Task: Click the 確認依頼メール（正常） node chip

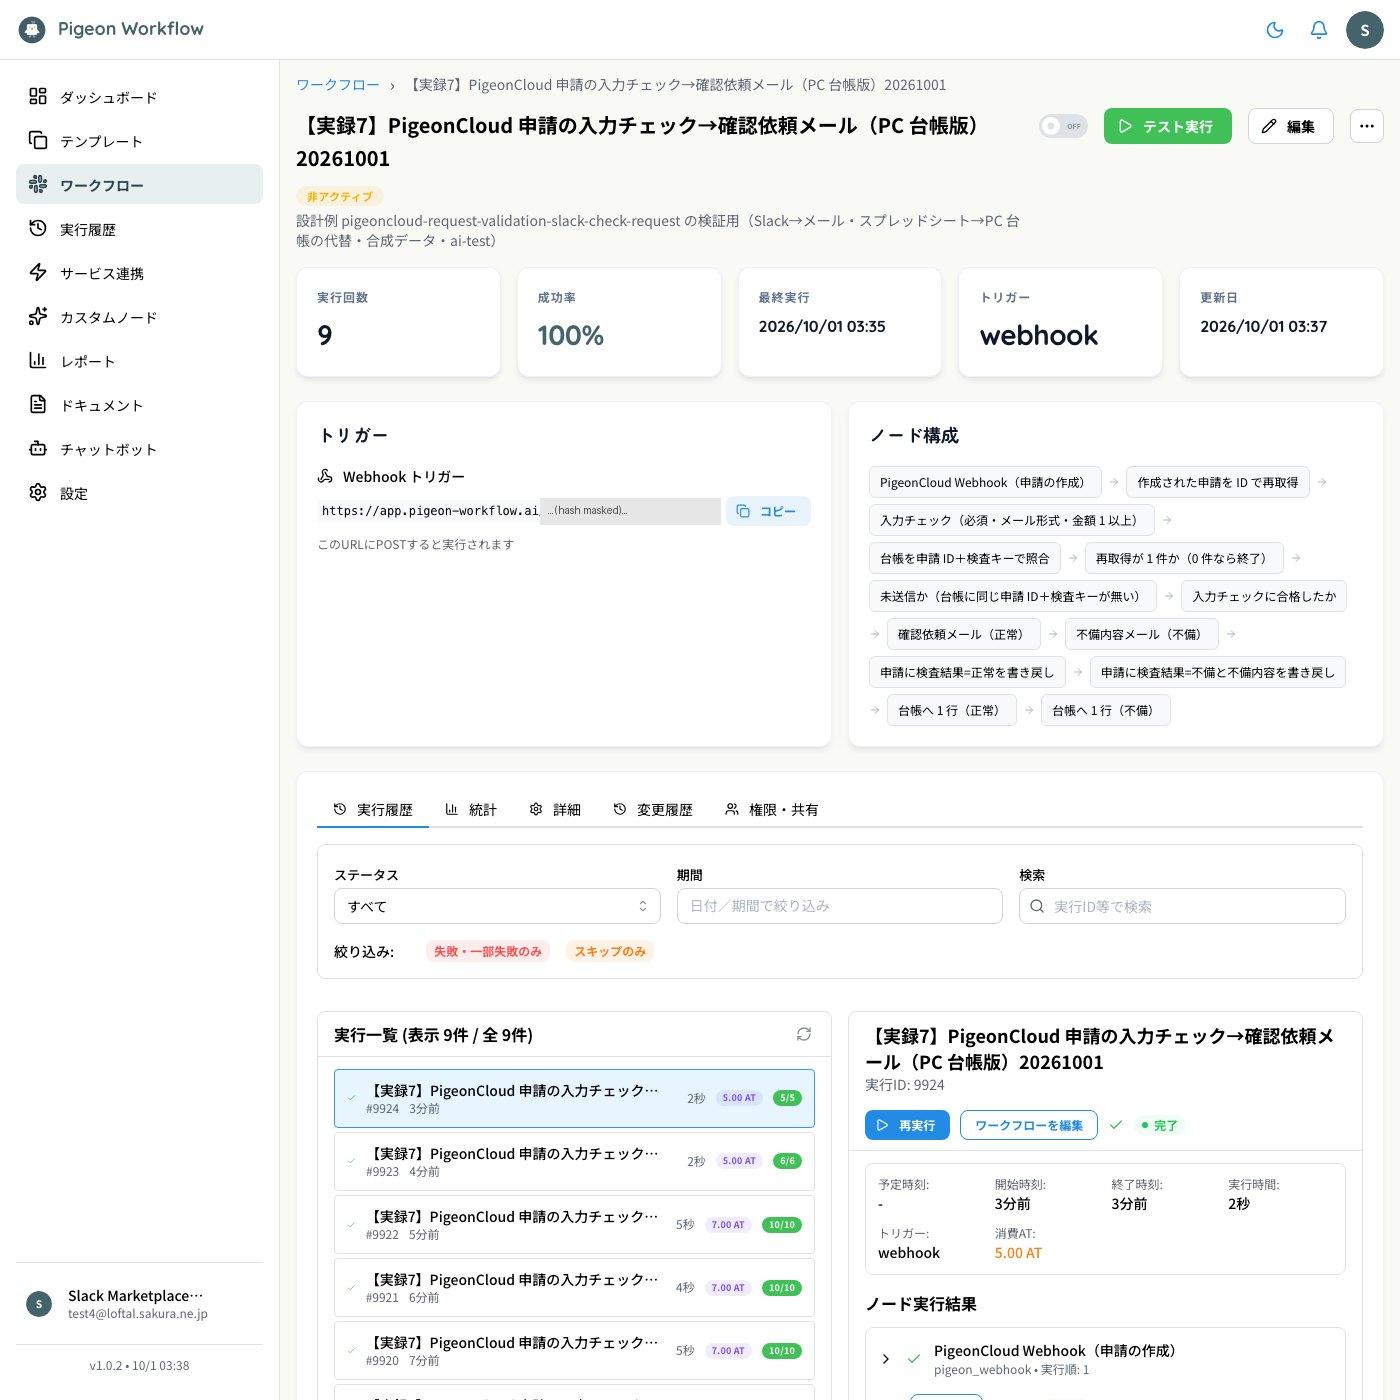Action: [x=964, y=634]
